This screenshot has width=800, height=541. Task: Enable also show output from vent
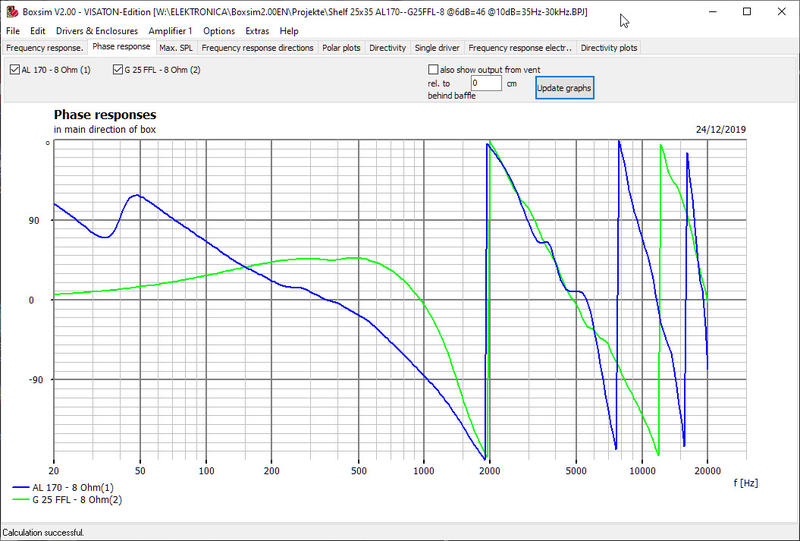click(x=433, y=70)
